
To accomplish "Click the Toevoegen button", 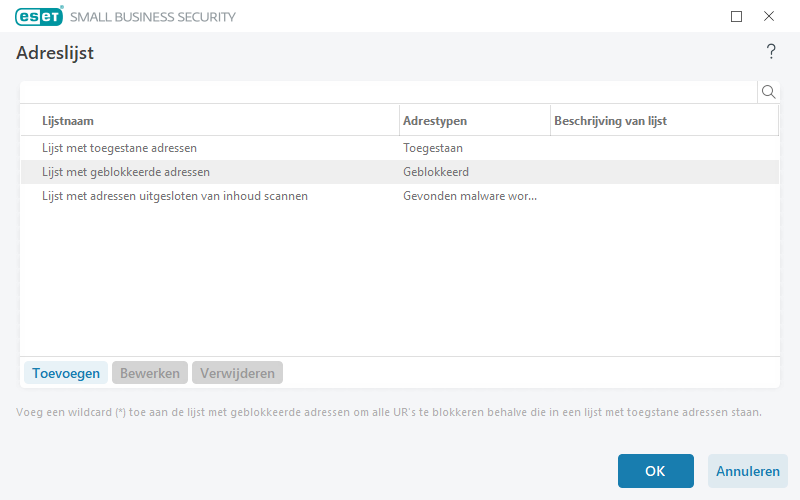I will coord(66,373).
